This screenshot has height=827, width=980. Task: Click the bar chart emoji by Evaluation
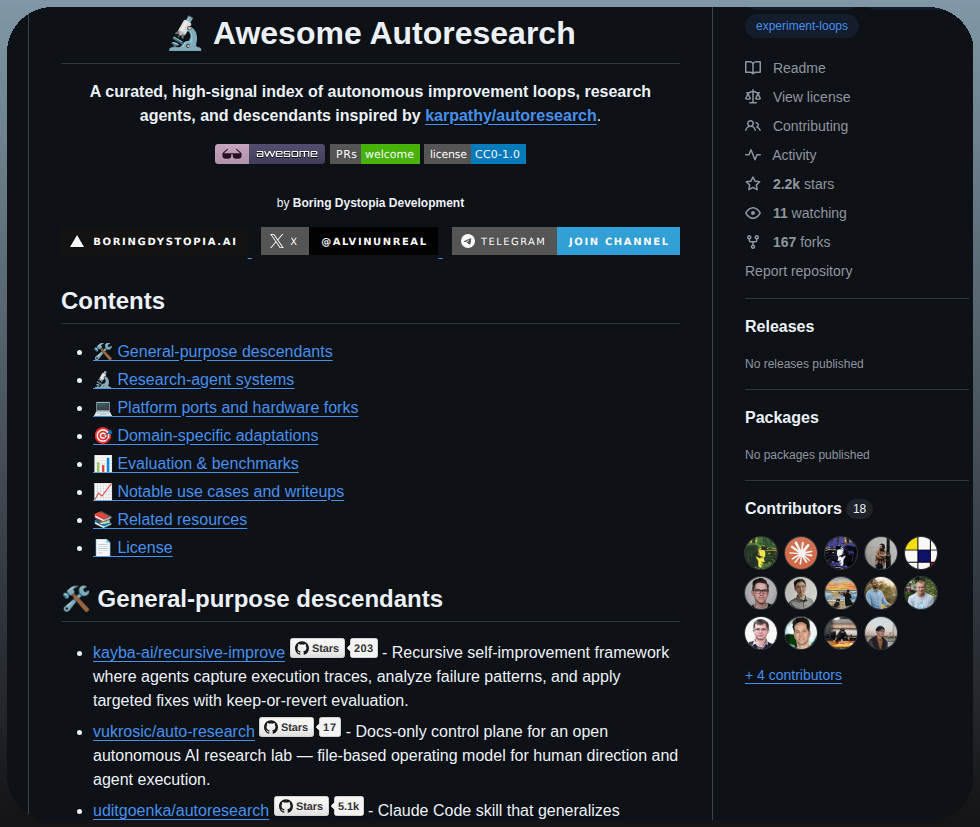point(102,464)
